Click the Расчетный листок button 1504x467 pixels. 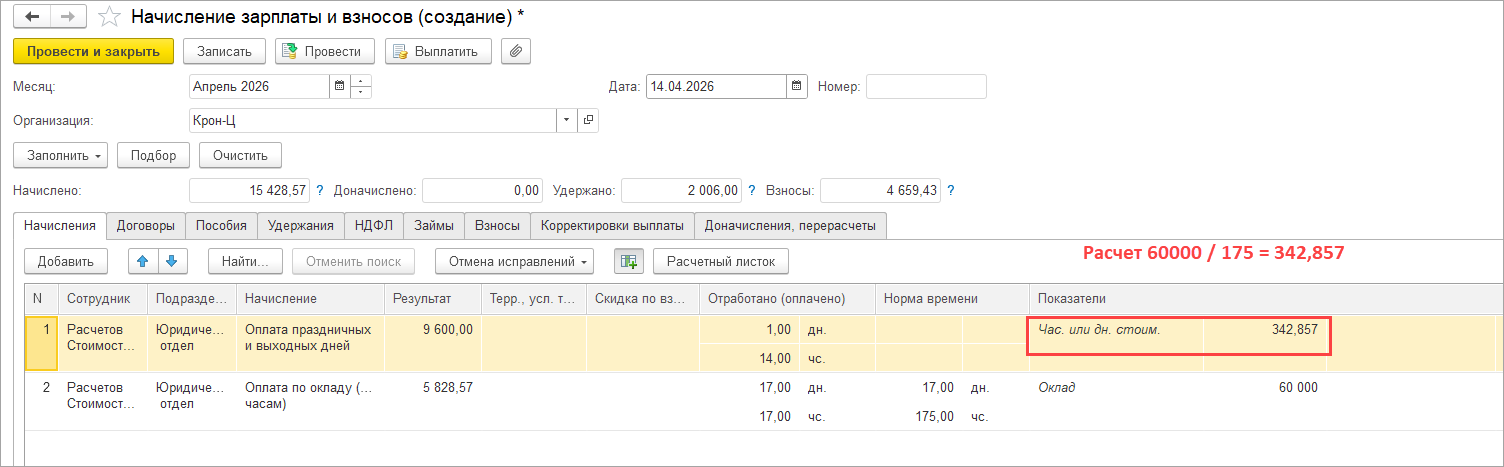click(x=721, y=261)
